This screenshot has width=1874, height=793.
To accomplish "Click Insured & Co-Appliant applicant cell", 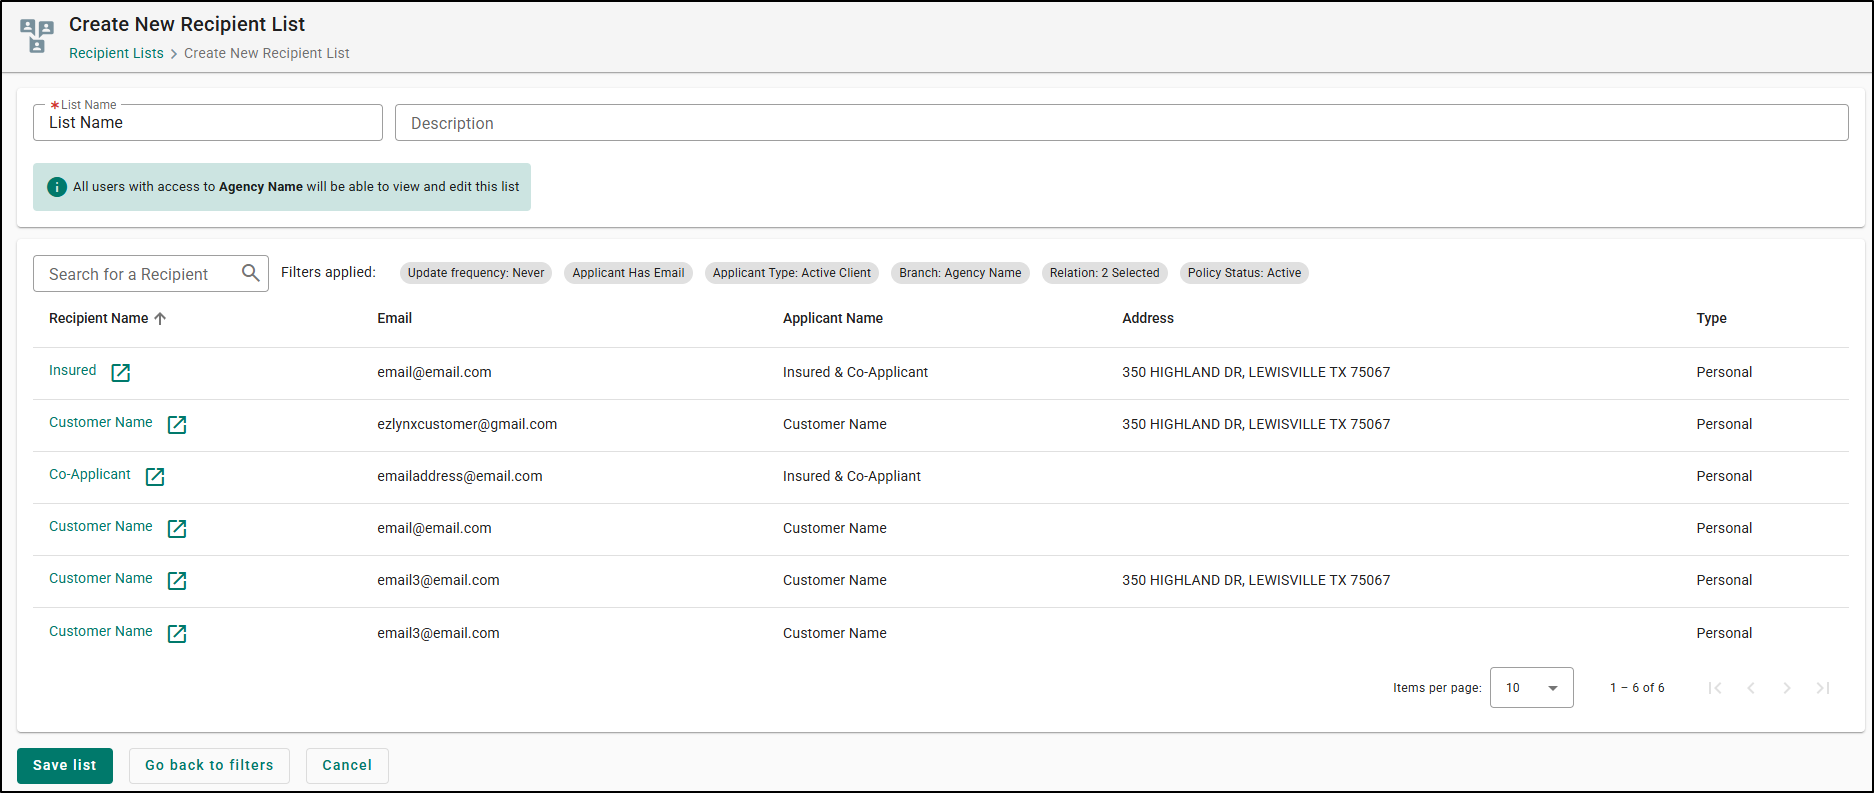I will pyautogui.click(x=852, y=476).
